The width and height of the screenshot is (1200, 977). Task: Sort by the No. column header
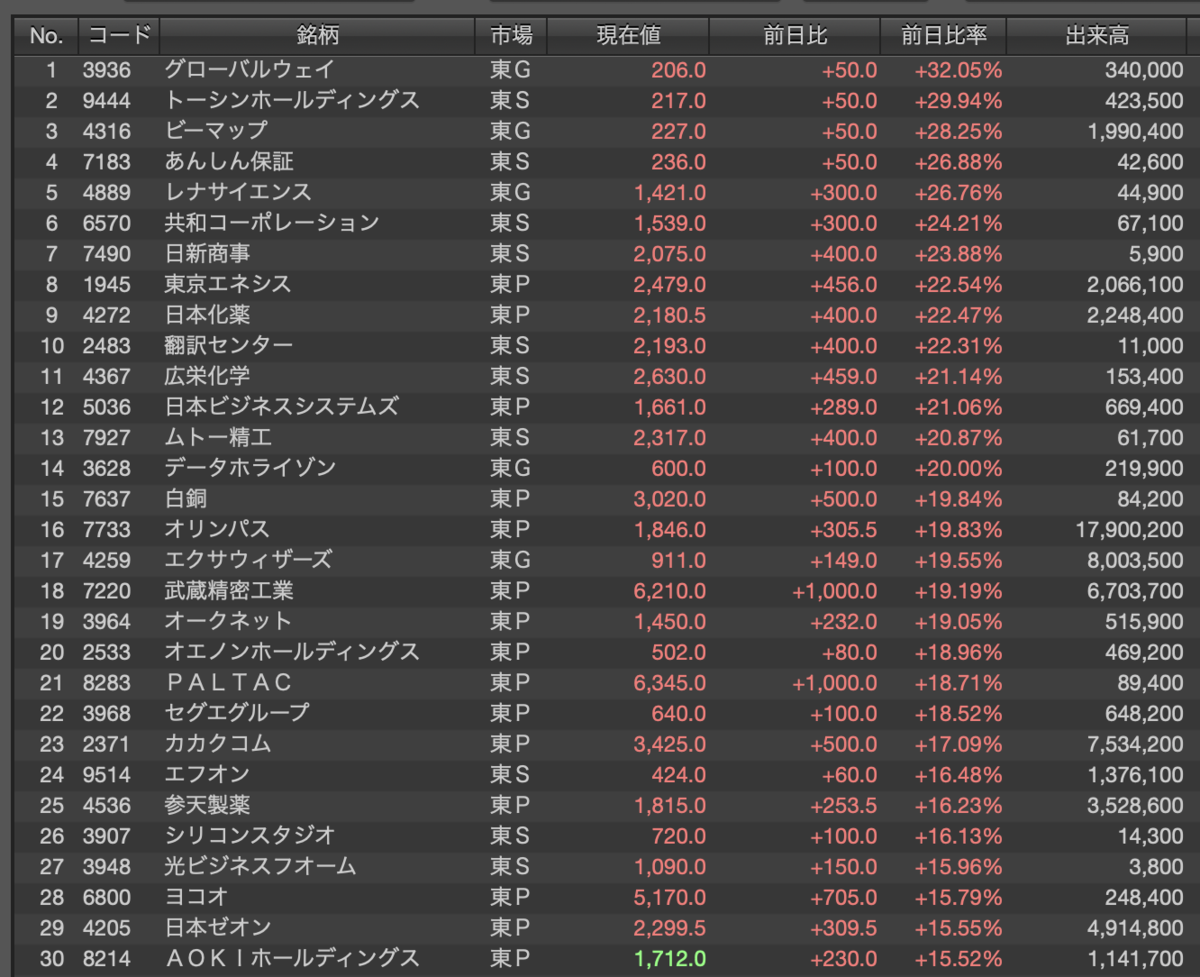46,36
